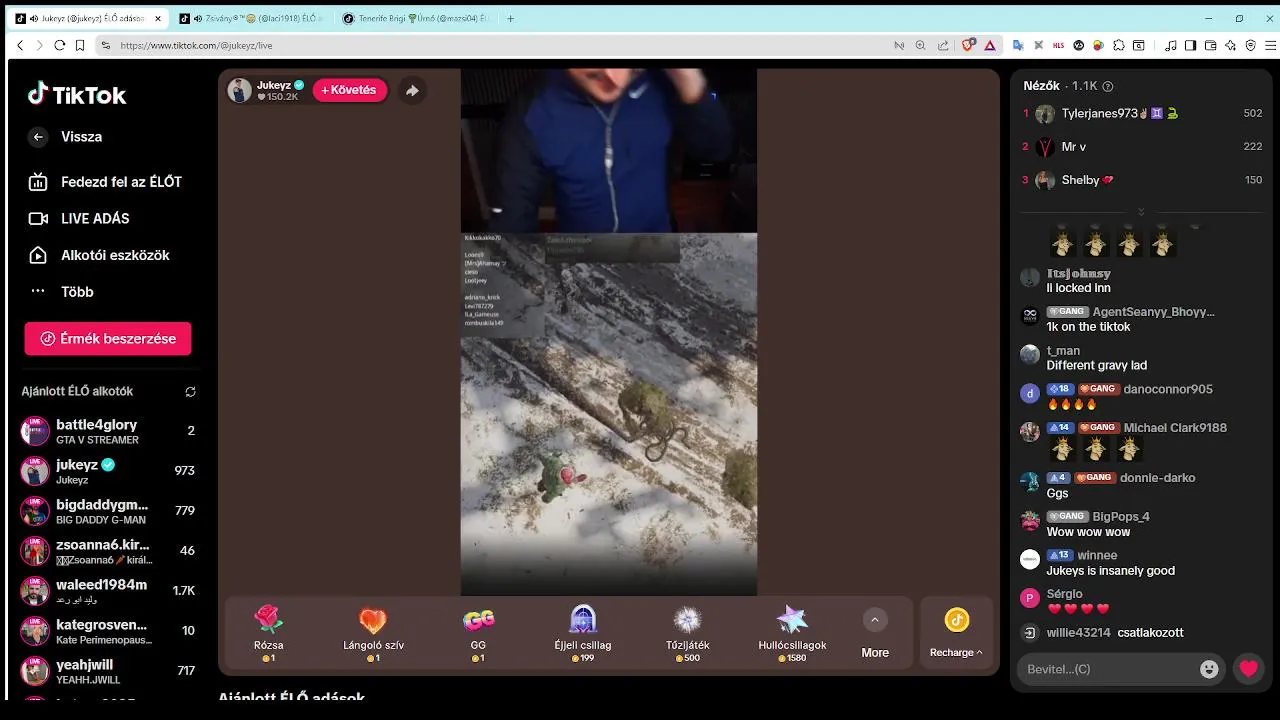The image size is (1280, 720).
Task: Go back using the Vissza arrow
Action: tap(38, 137)
